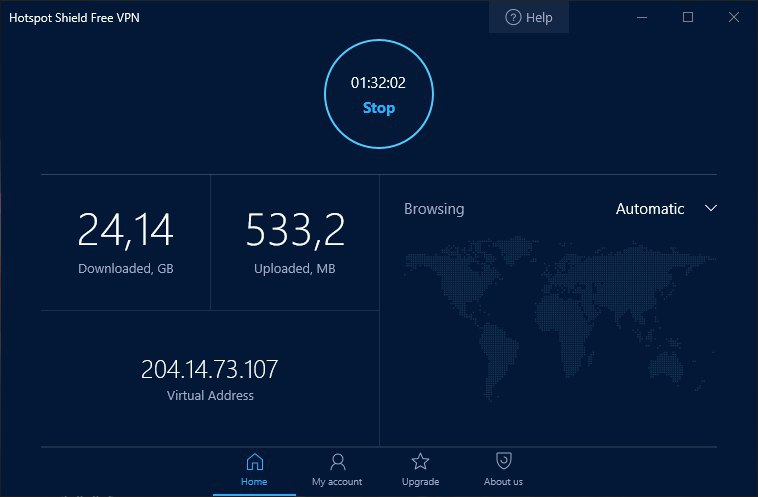Screen dimensions: 758x497
Task: Click the Virtual Address label
Action: [x=210, y=395]
